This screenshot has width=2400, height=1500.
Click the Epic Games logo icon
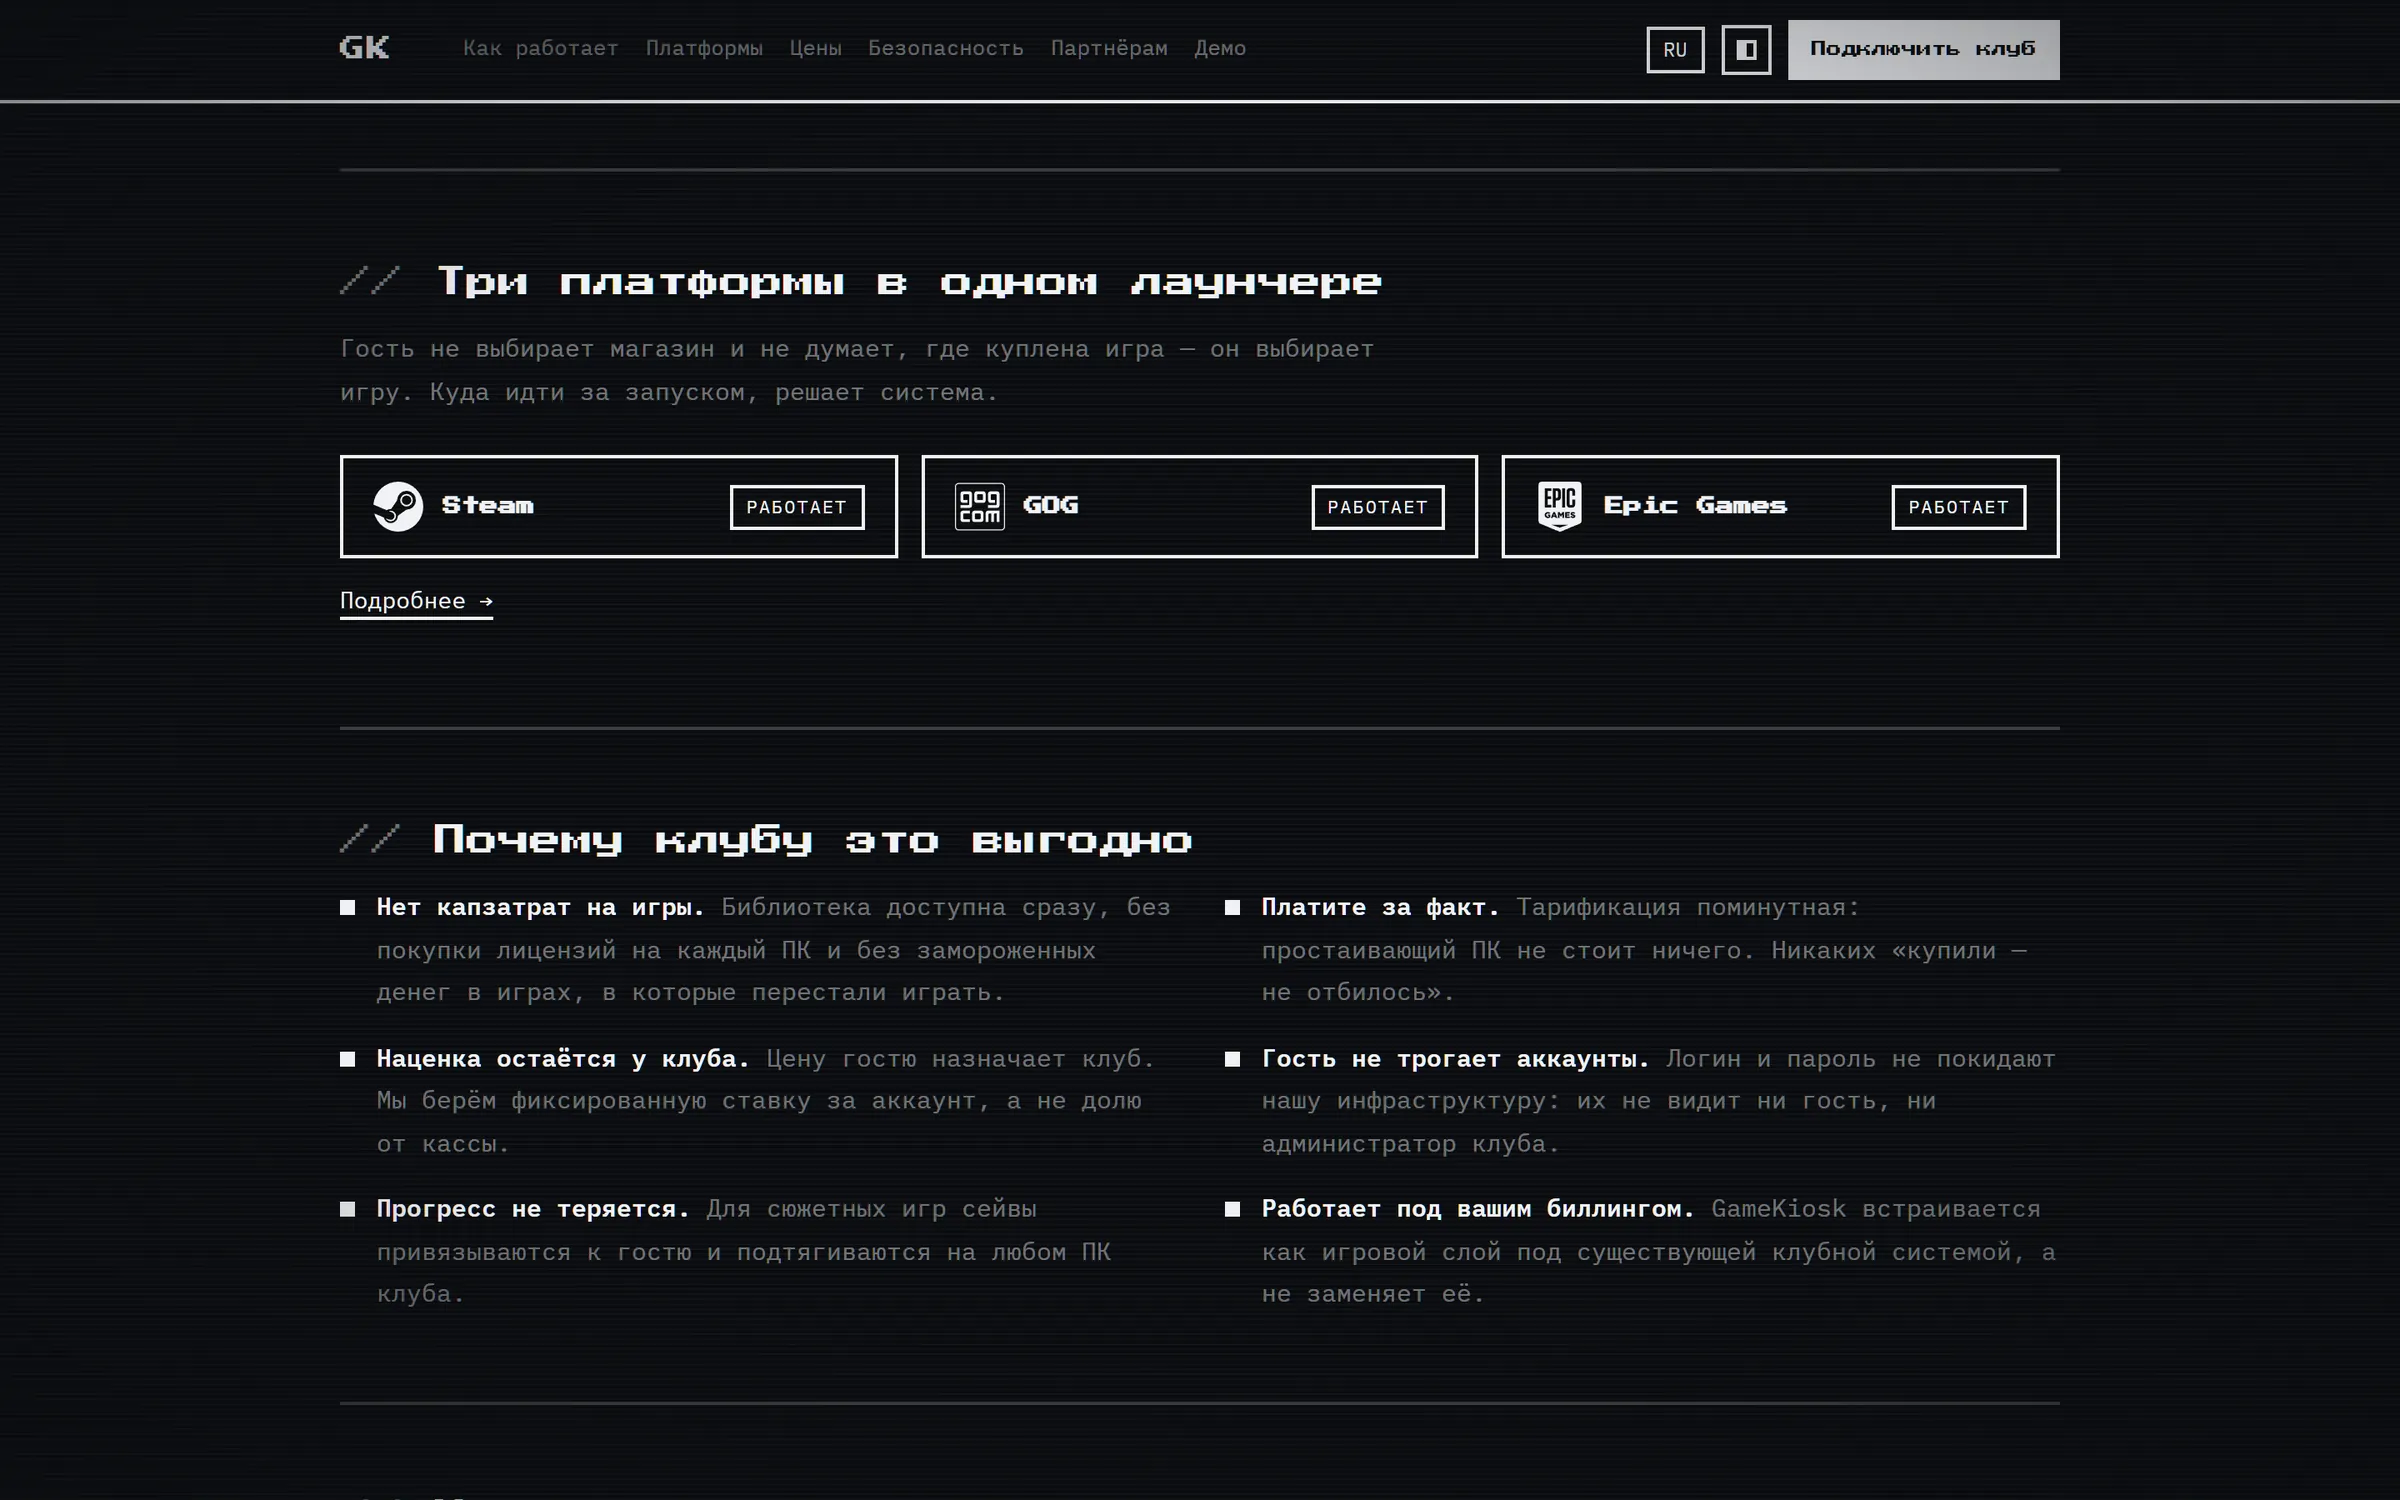[x=1560, y=506]
